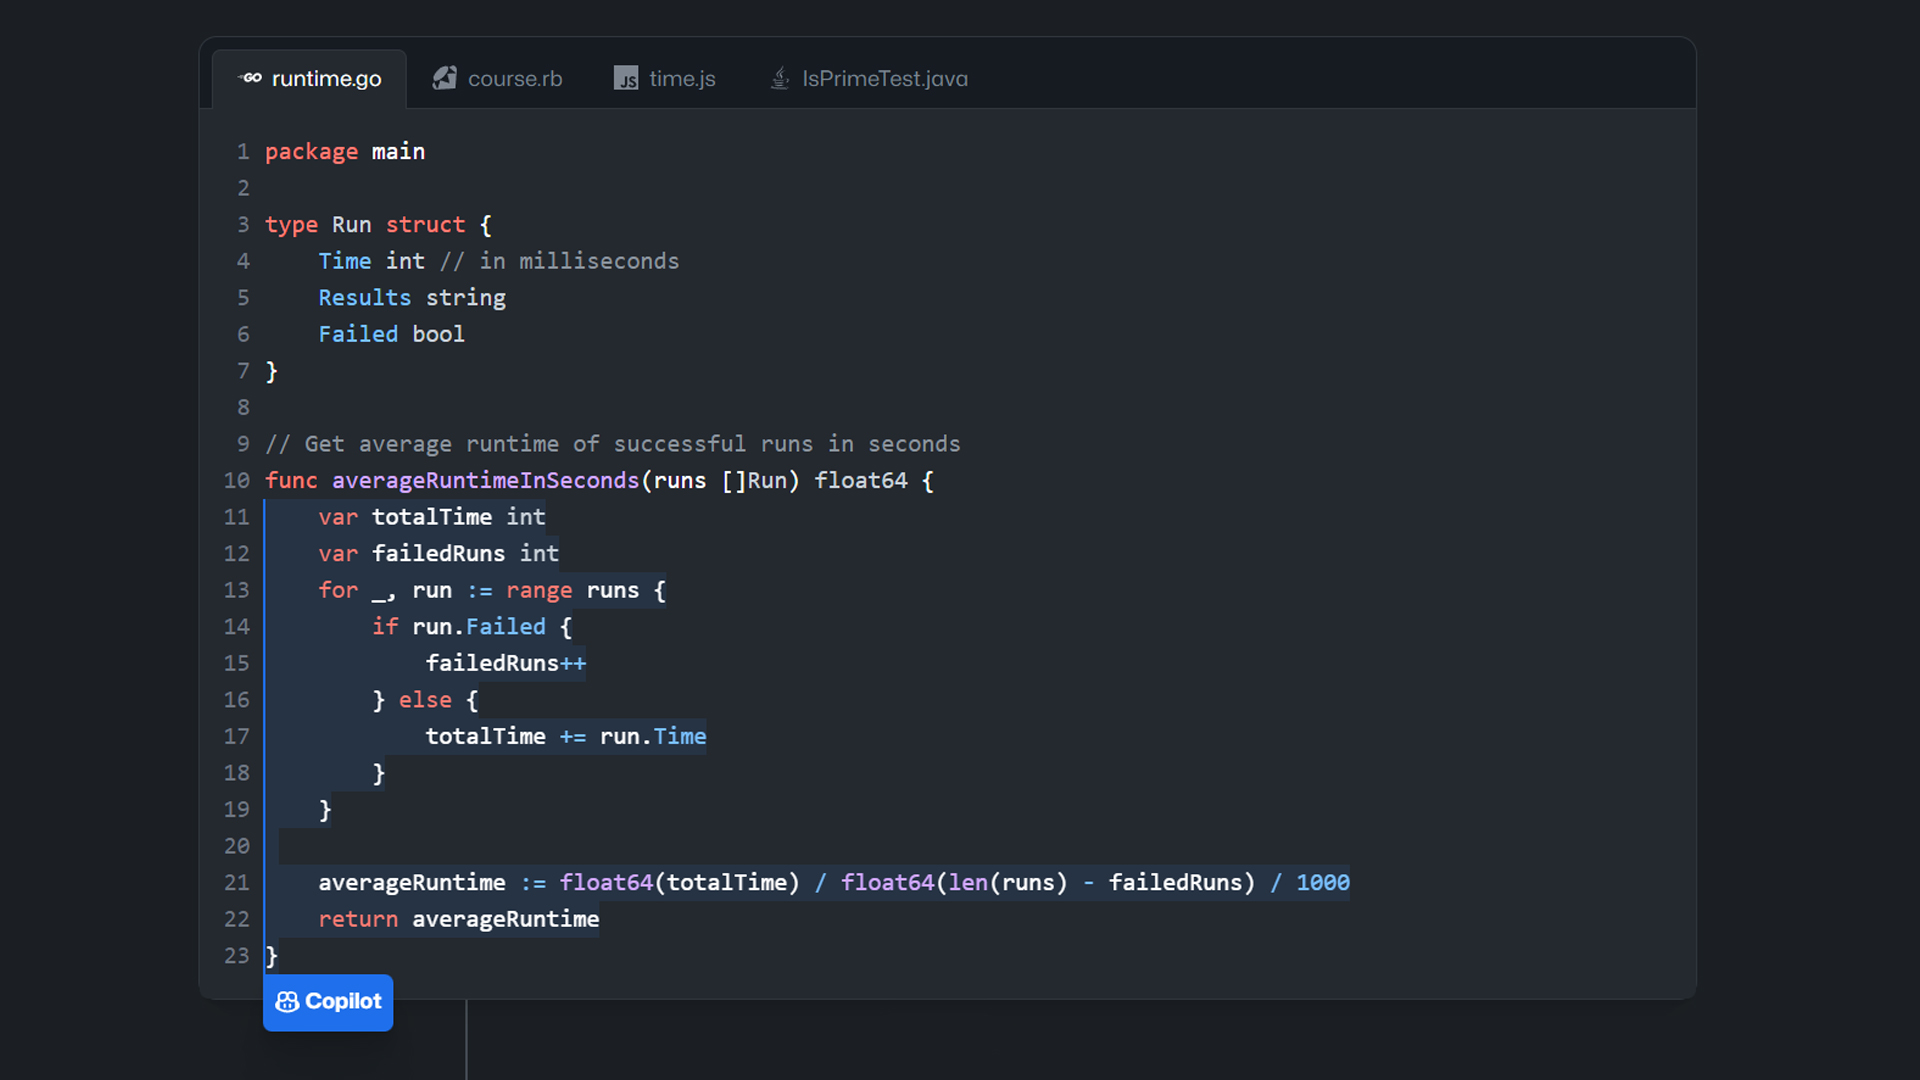Click the runtime.go active tab
1920x1080 pixels.
point(311,78)
